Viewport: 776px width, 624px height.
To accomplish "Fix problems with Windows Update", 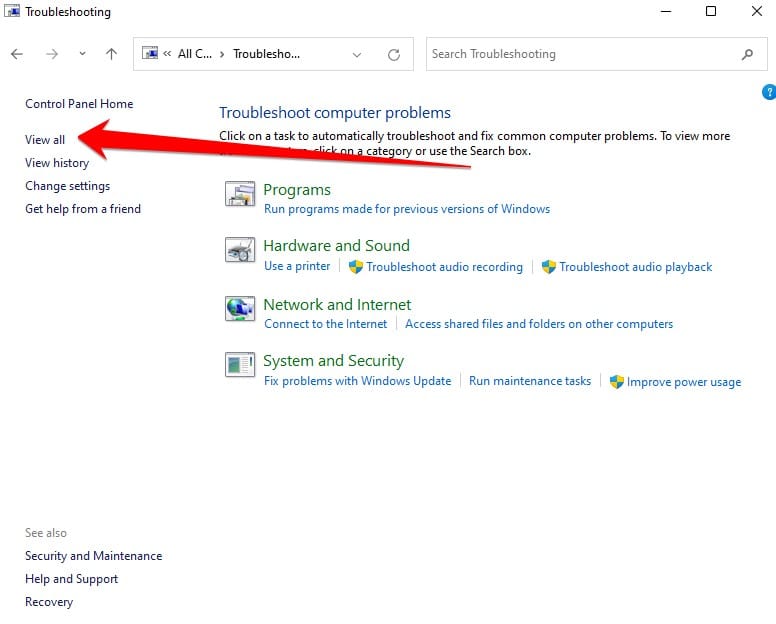I will (357, 381).
